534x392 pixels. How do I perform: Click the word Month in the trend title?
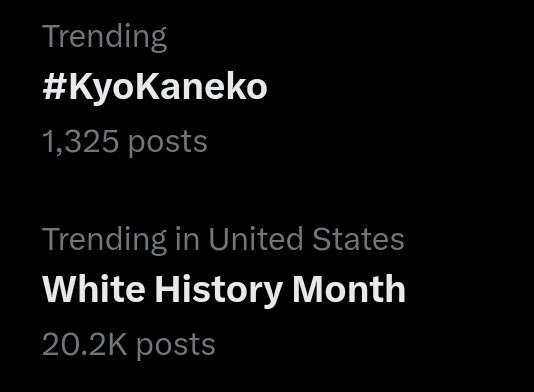click(349, 289)
